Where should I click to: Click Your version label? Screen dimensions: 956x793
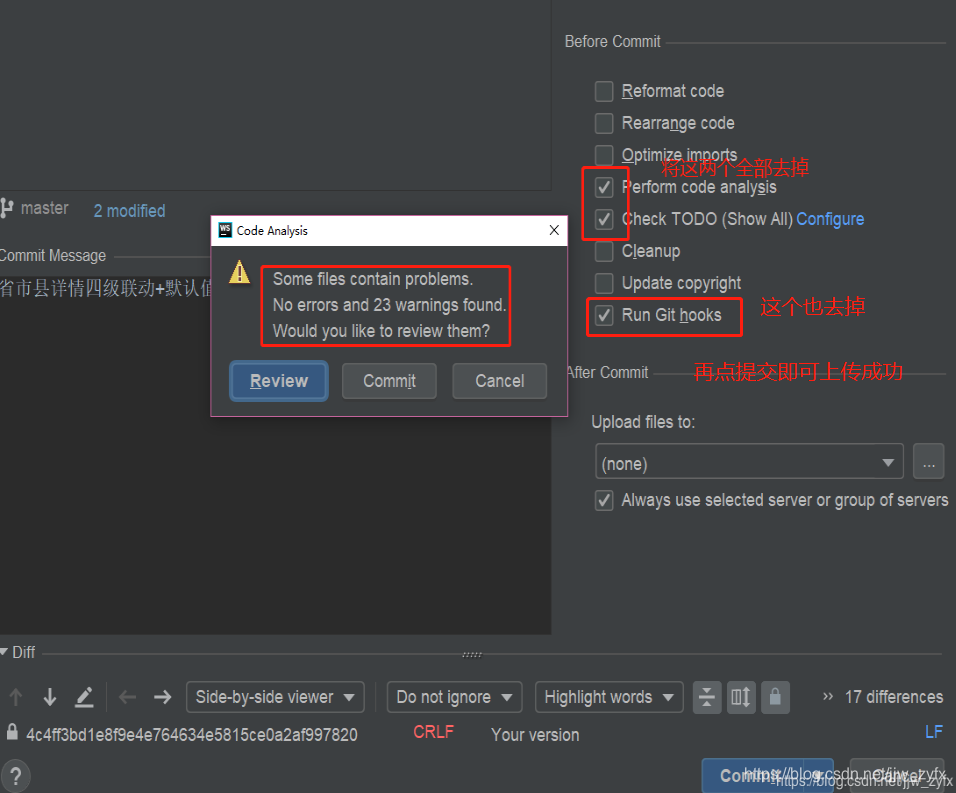[x=535, y=734]
